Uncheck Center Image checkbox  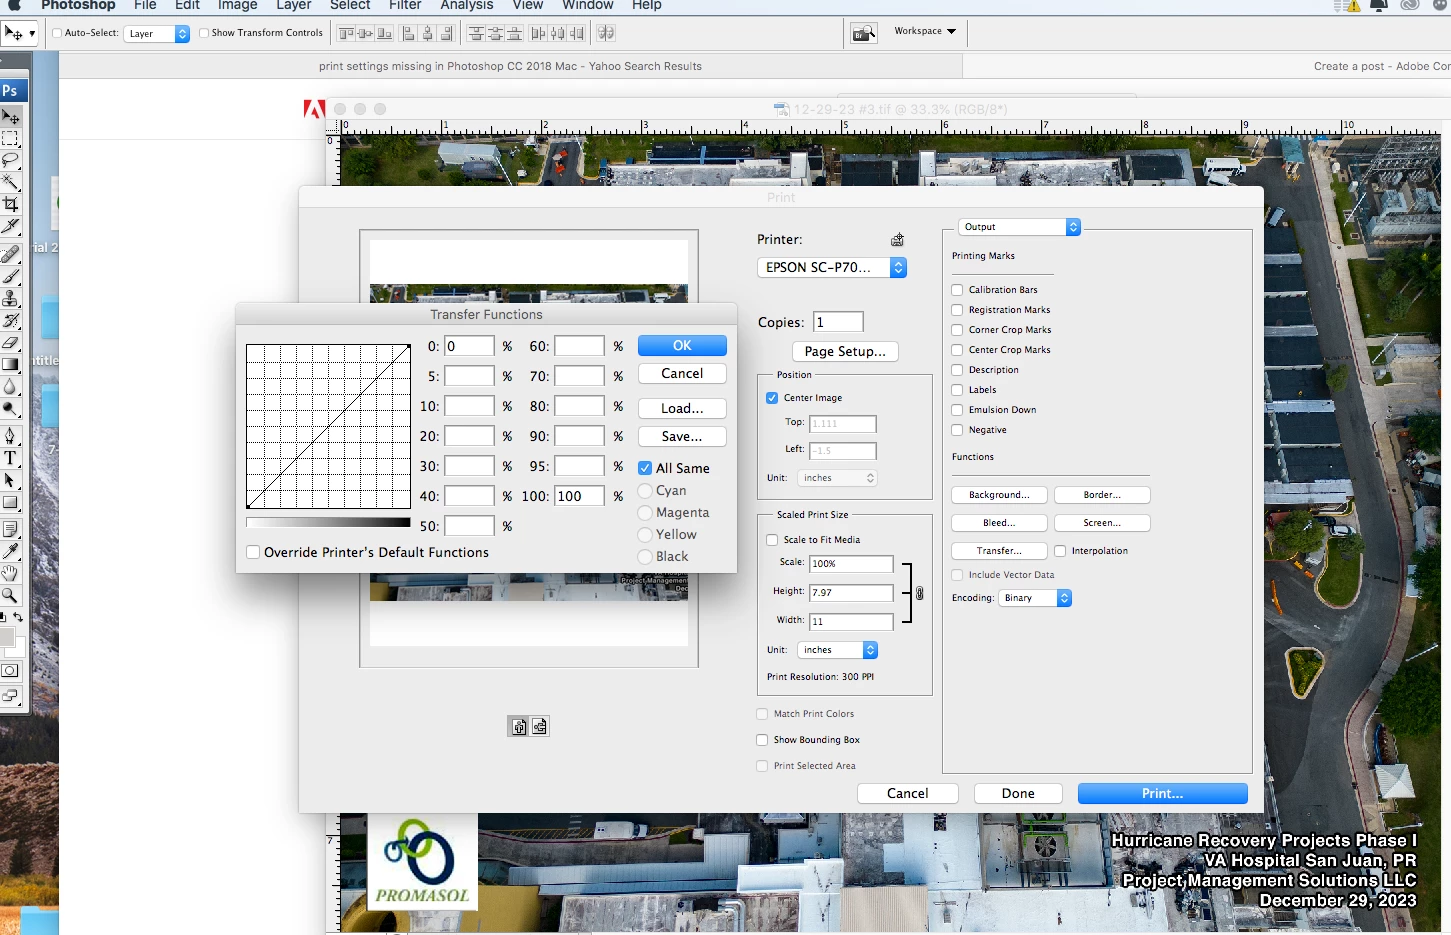pyautogui.click(x=772, y=398)
